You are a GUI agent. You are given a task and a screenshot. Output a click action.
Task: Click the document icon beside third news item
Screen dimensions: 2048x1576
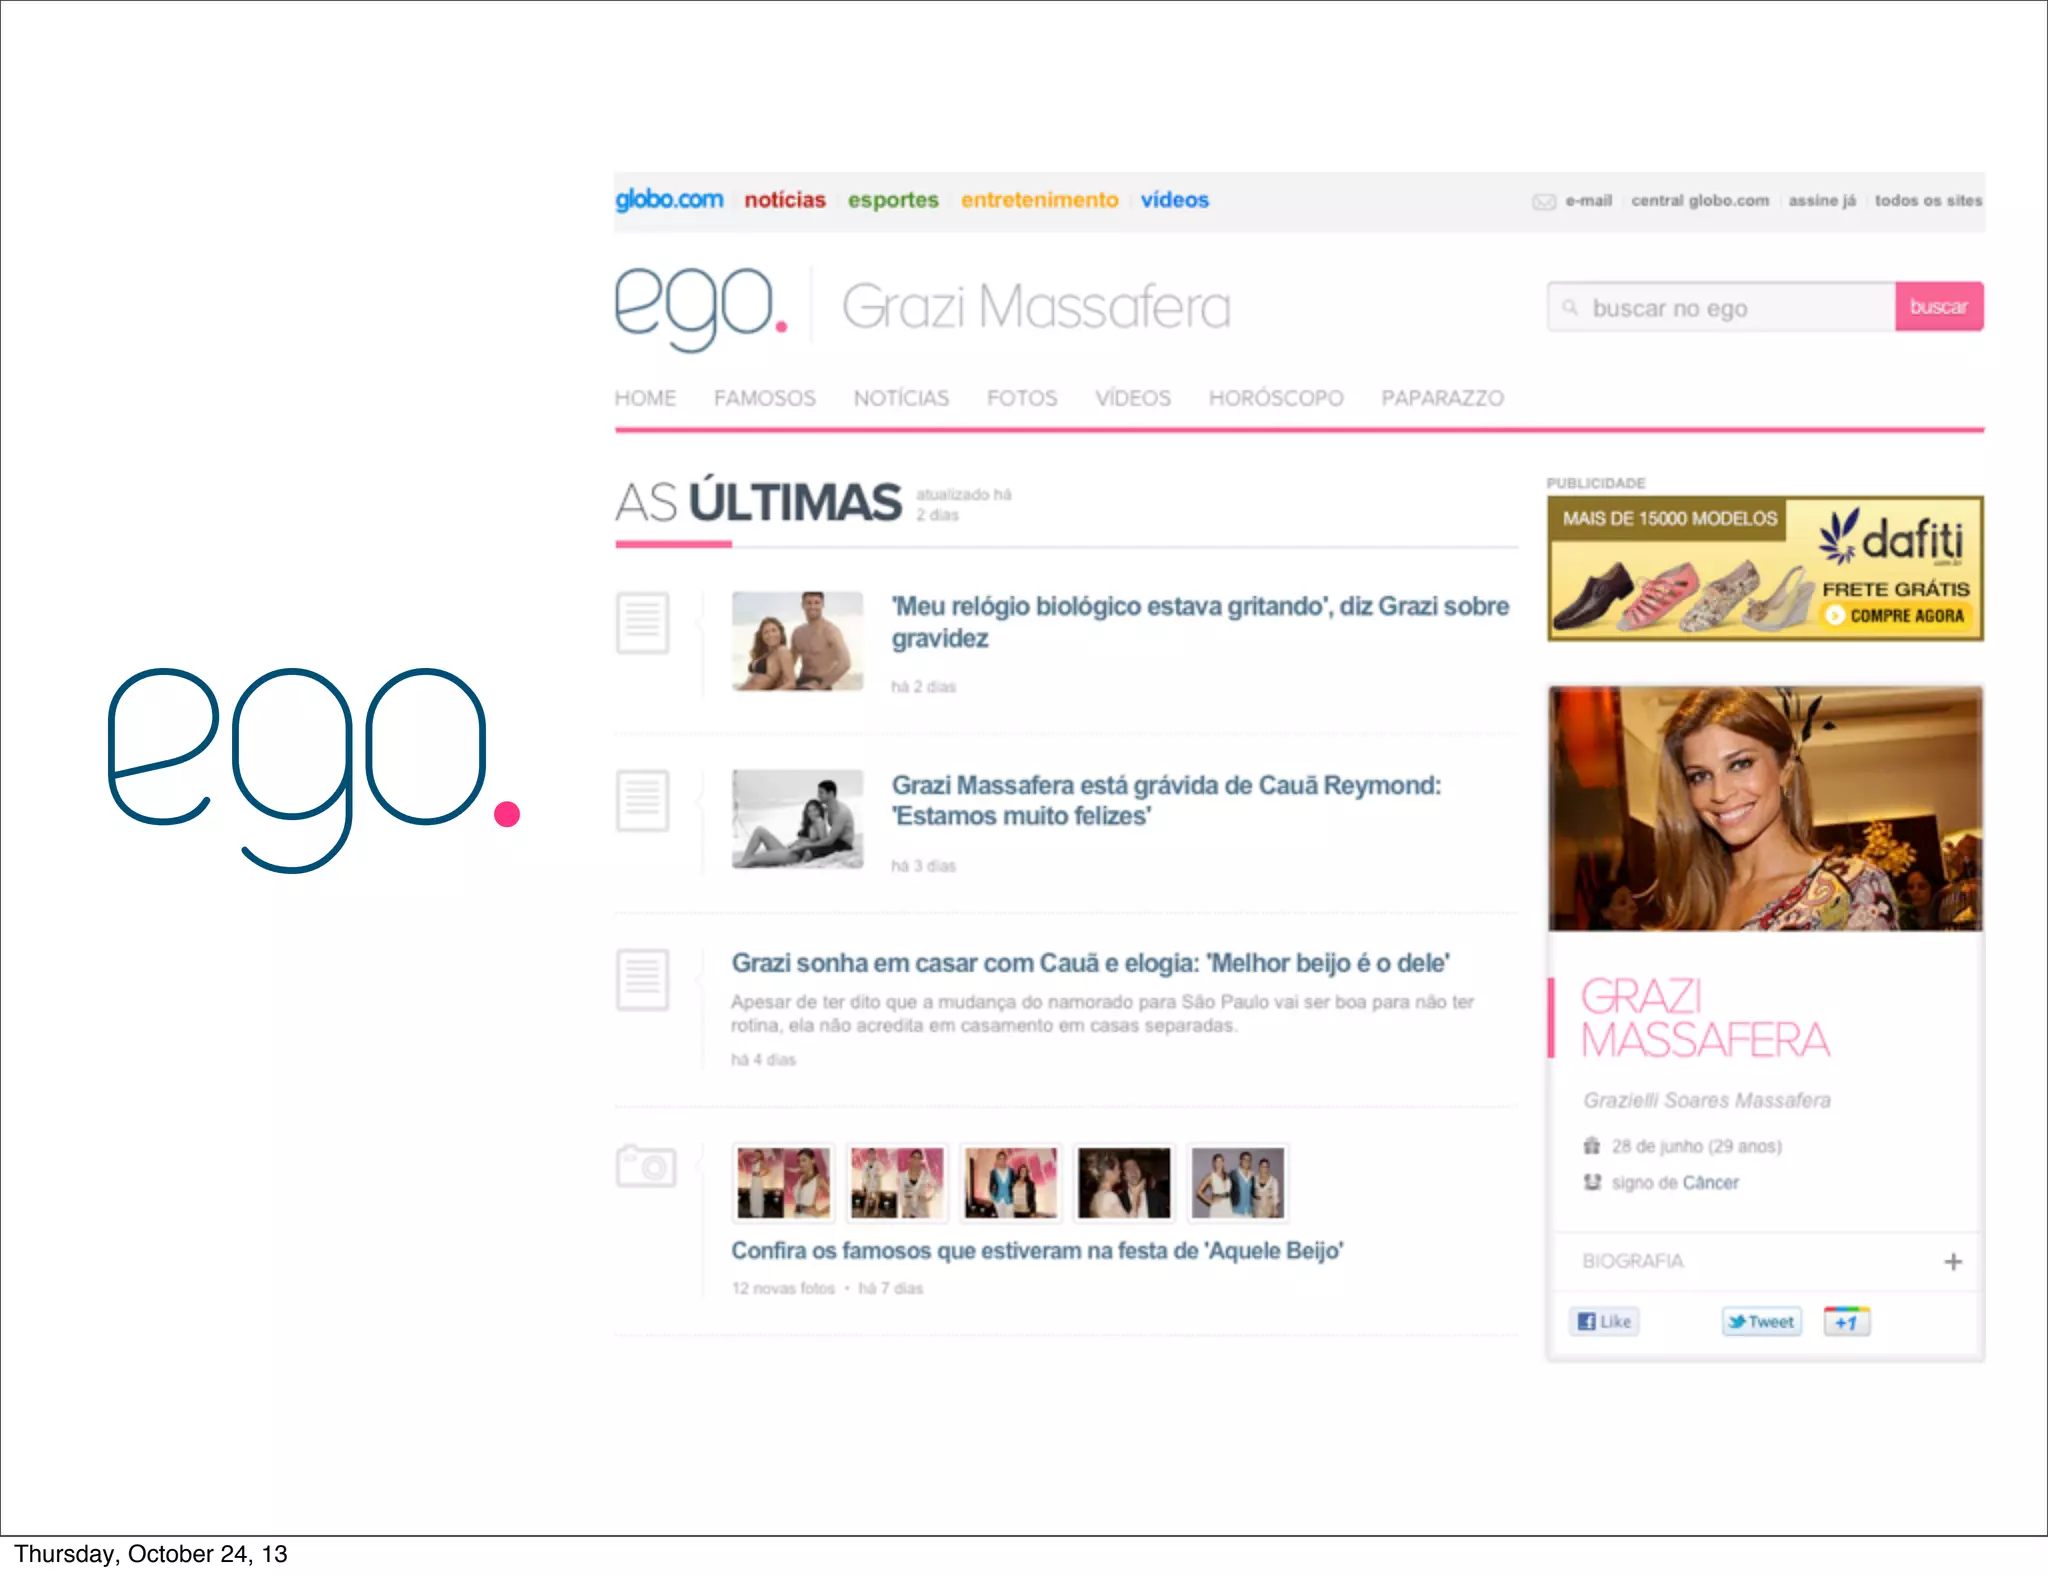642,979
